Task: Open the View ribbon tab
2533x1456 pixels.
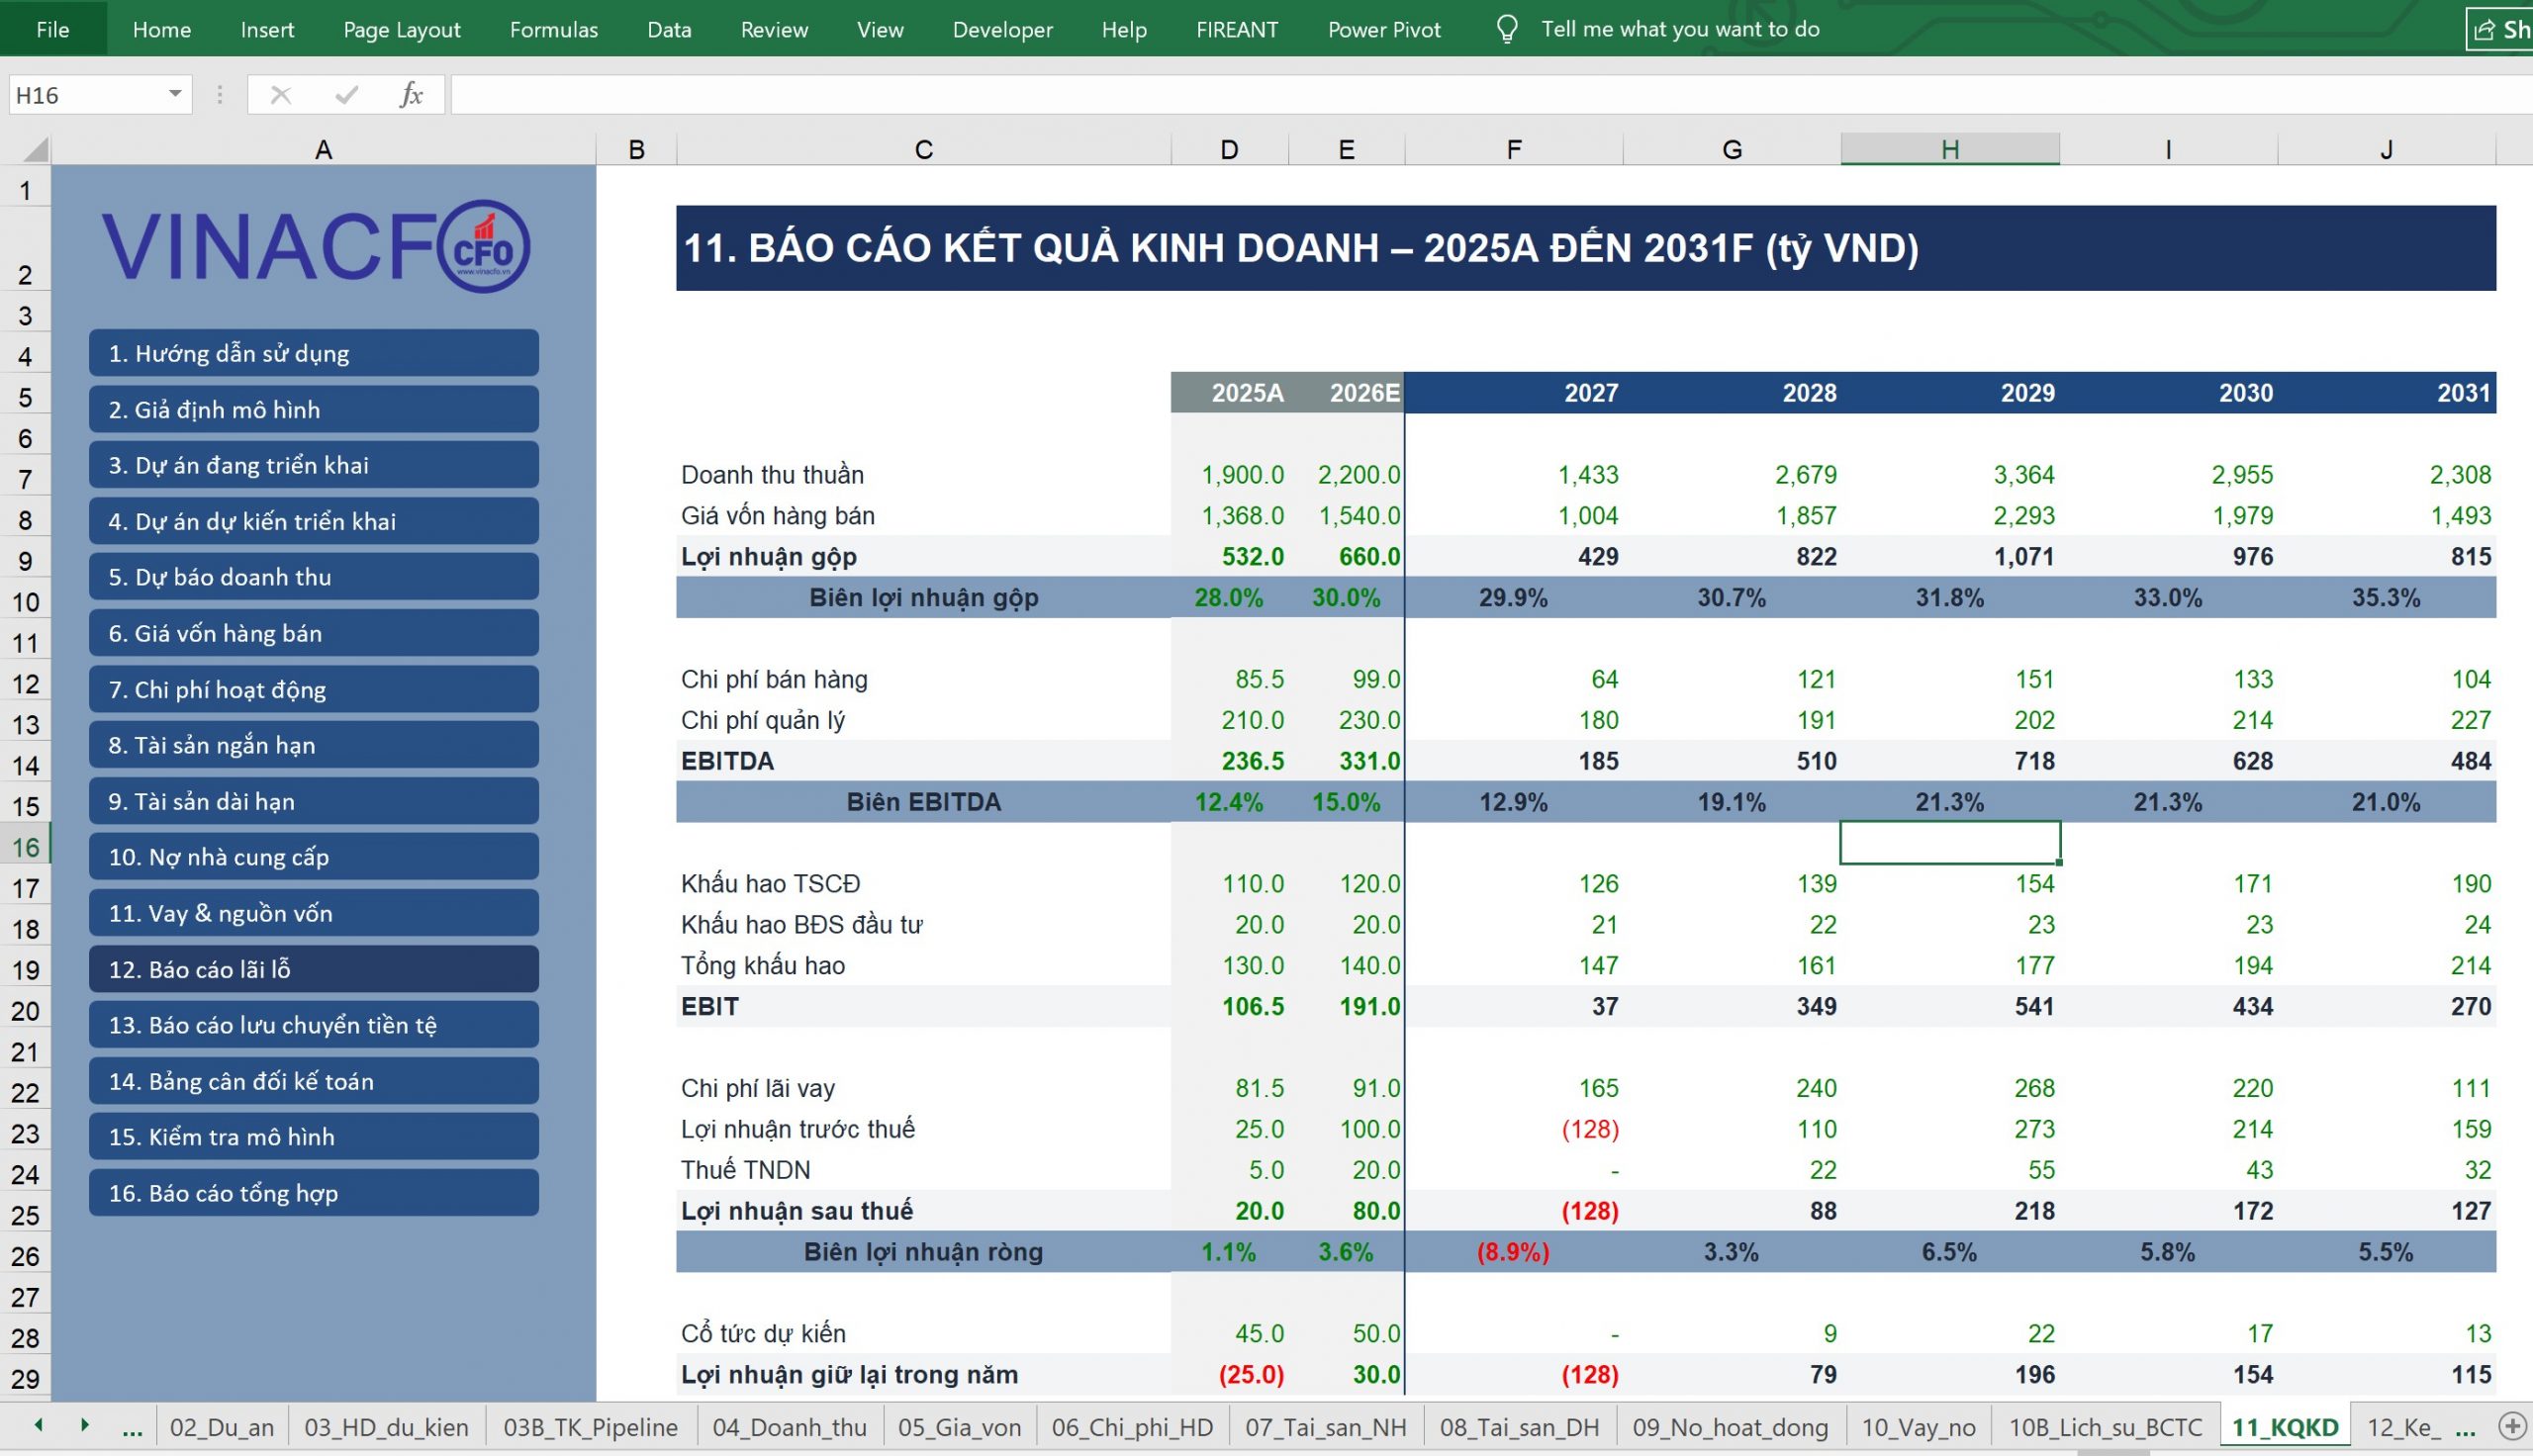Action: (880, 29)
